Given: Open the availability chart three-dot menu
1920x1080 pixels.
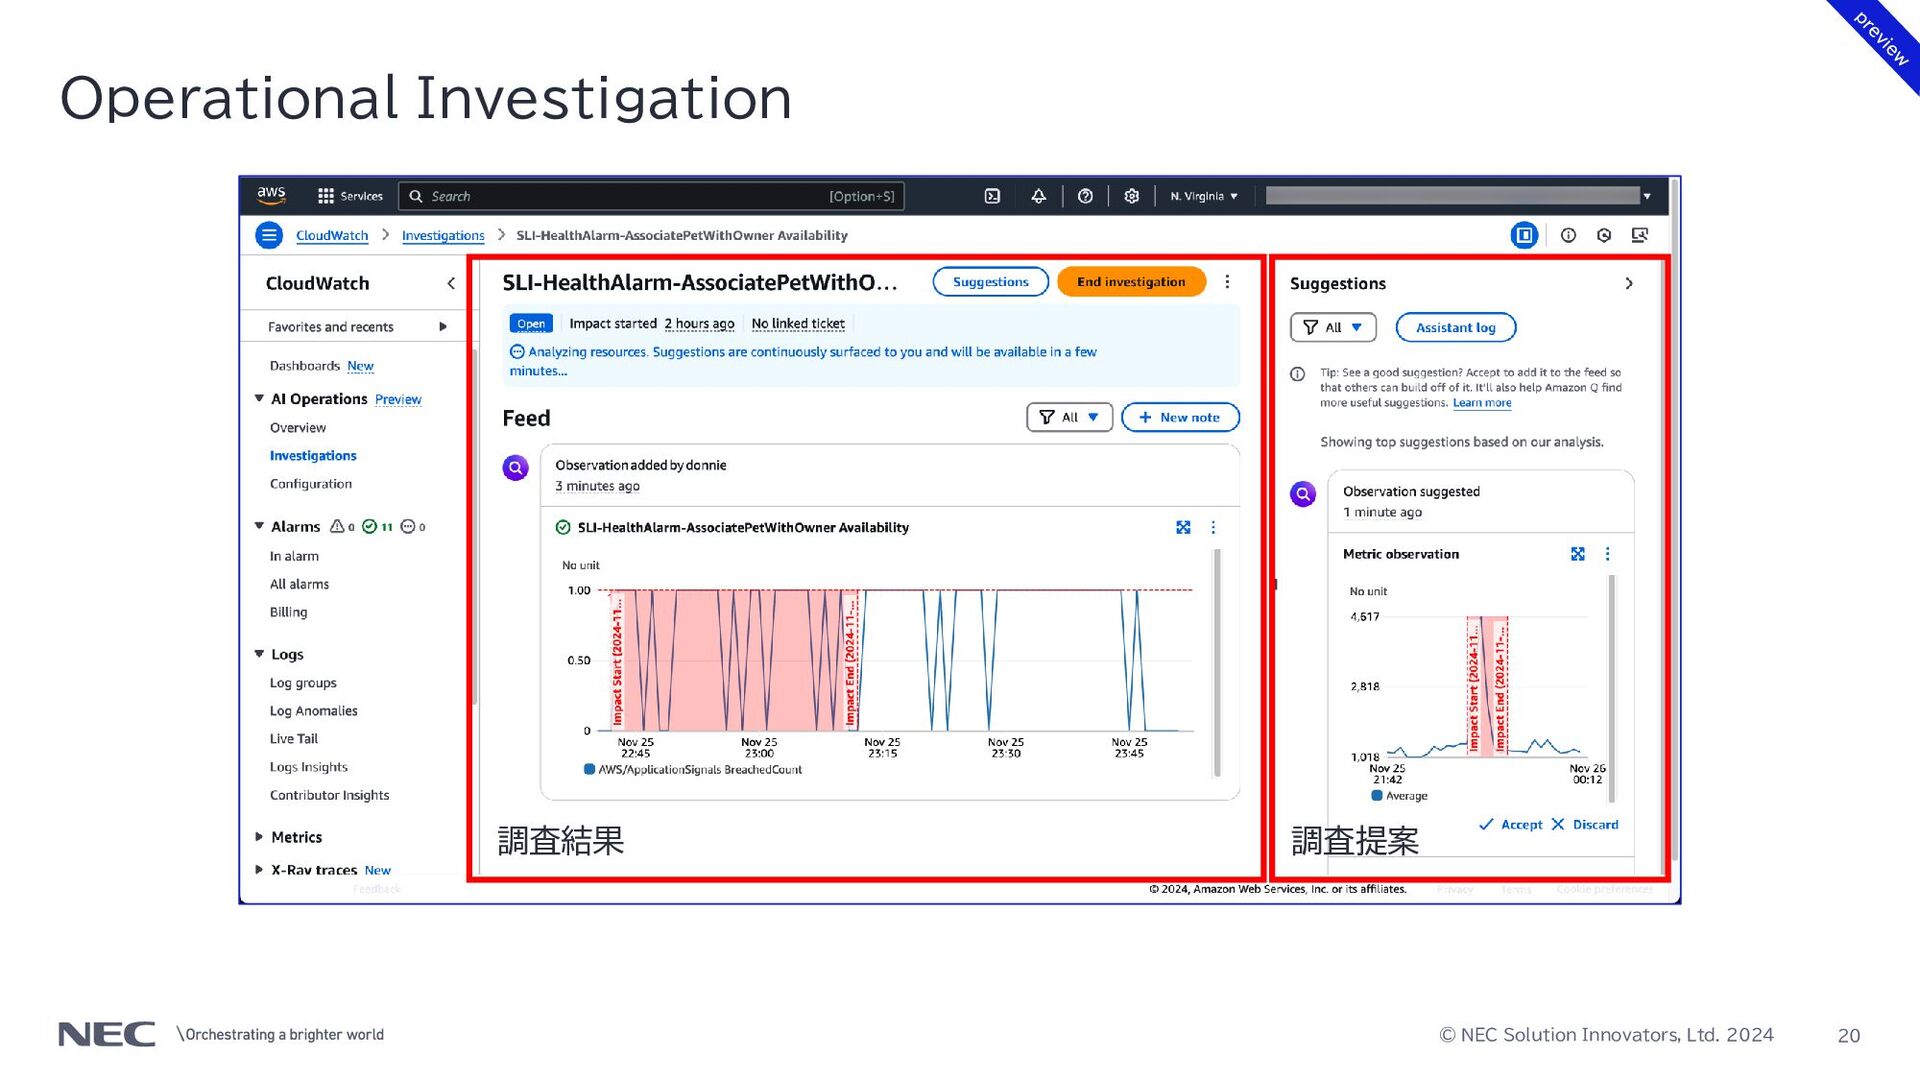Looking at the screenshot, I should coord(1213,528).
